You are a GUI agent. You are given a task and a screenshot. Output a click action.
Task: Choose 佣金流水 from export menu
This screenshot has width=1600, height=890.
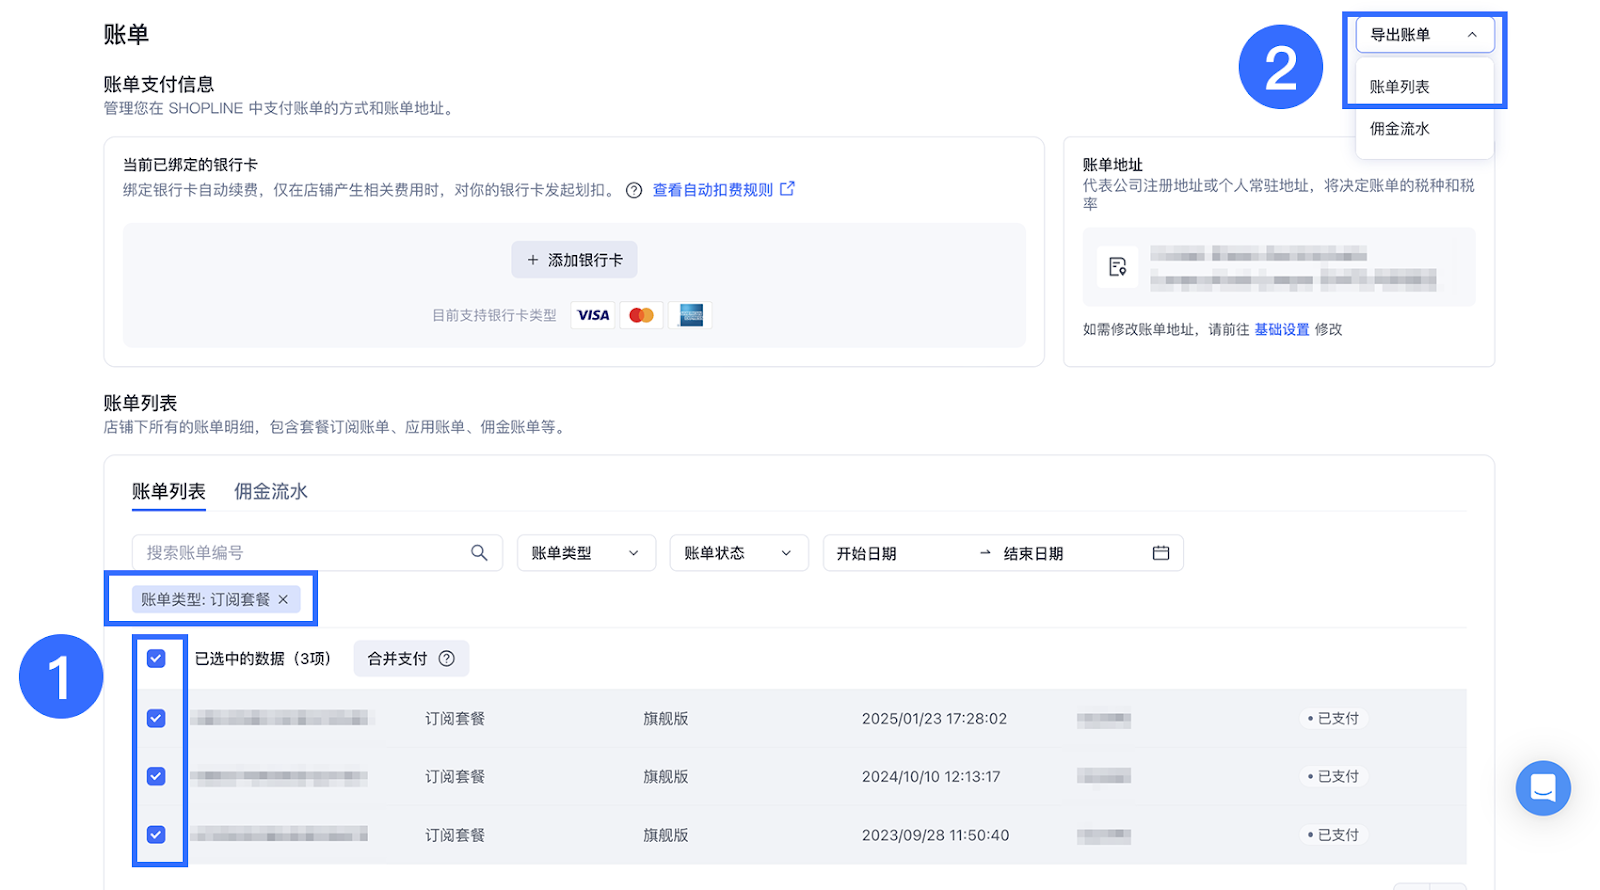tap(1400, 129)
